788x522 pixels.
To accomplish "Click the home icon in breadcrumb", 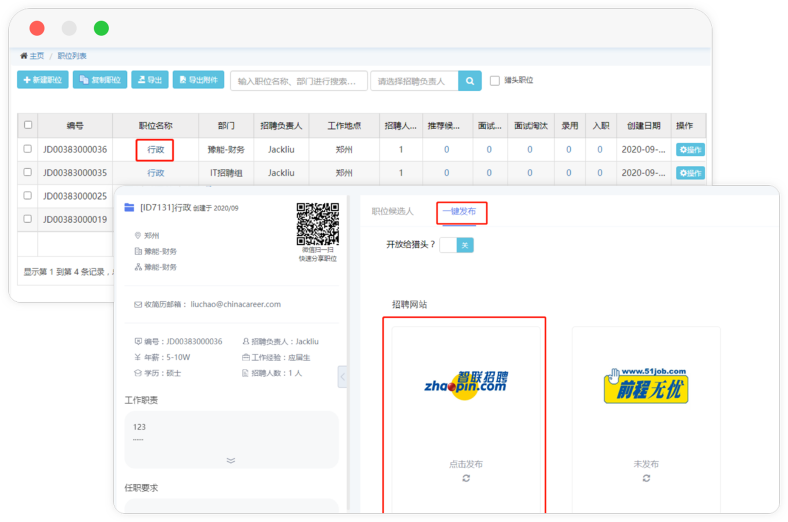I will [x=24, y=56].
